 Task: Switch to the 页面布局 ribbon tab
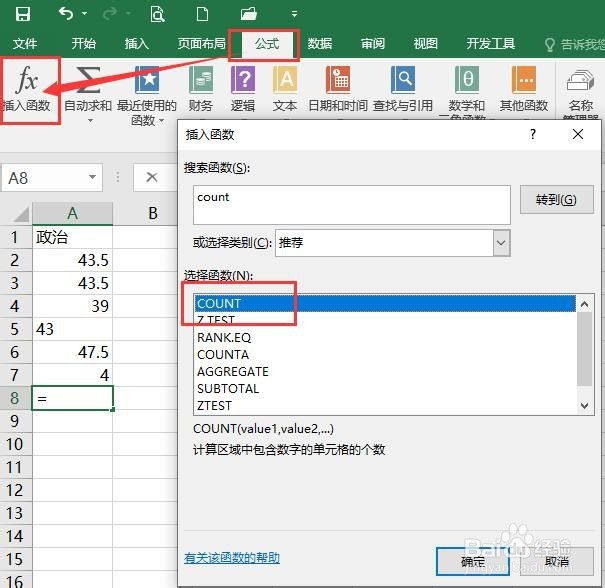201,44
